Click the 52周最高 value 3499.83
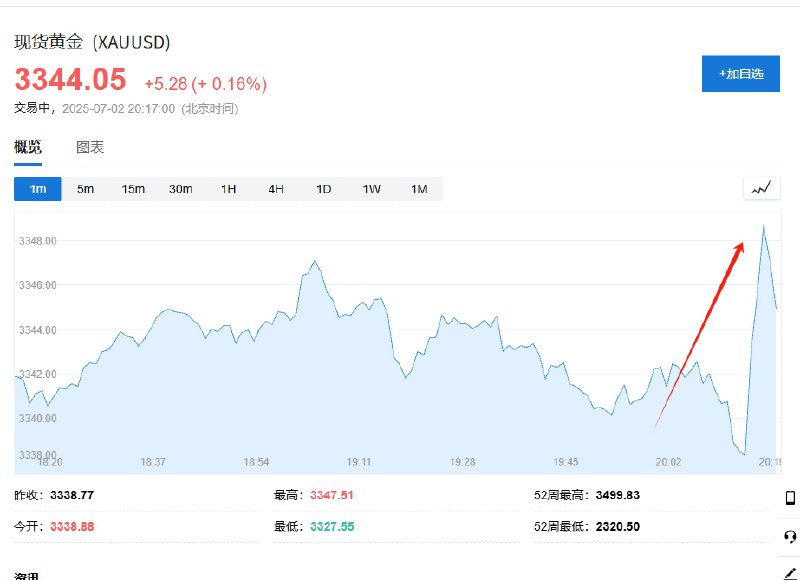 point(617,495)
